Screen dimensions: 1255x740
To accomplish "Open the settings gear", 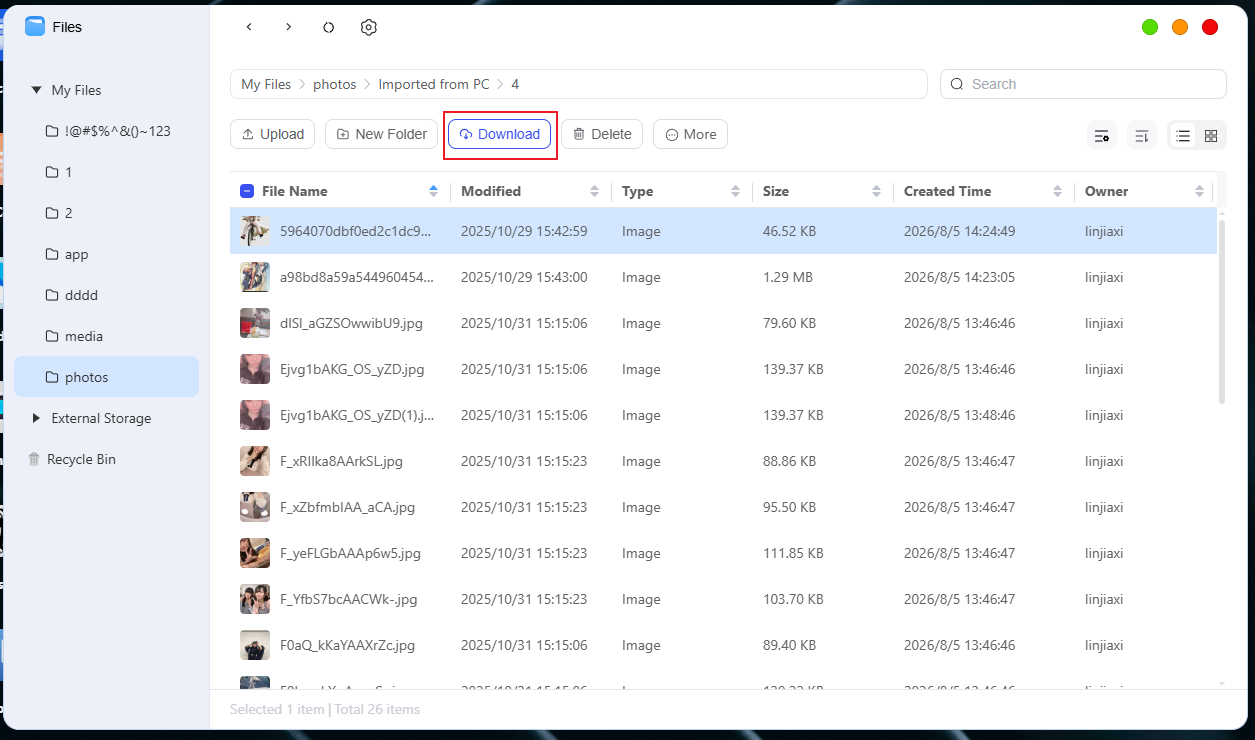I will tap(368, 27).
